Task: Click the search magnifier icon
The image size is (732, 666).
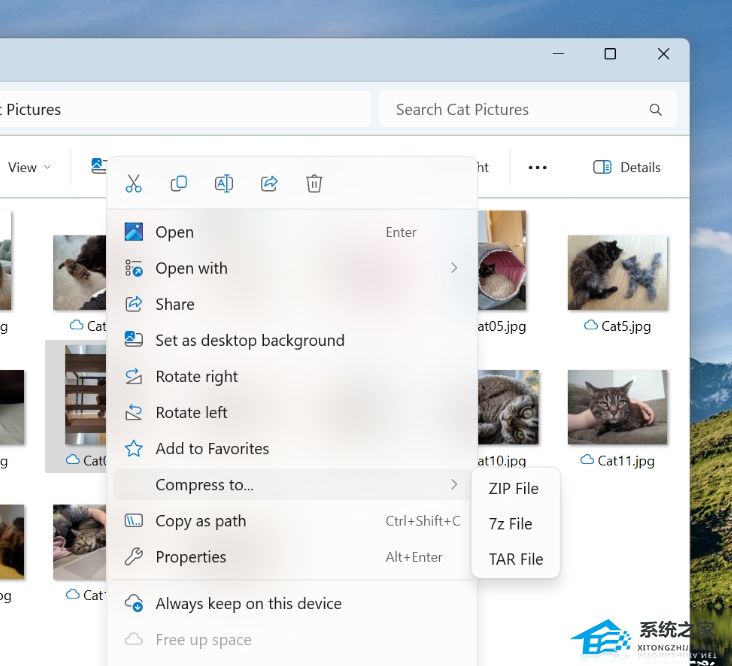Action: click(x=656, y=110)
